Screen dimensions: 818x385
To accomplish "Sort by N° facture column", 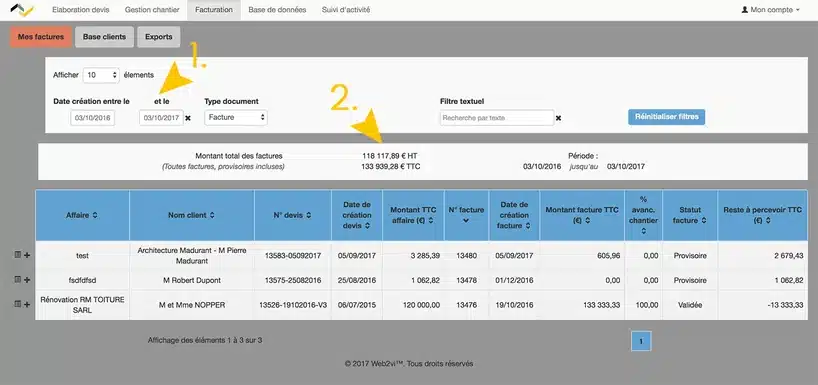I will click(466, 215).
